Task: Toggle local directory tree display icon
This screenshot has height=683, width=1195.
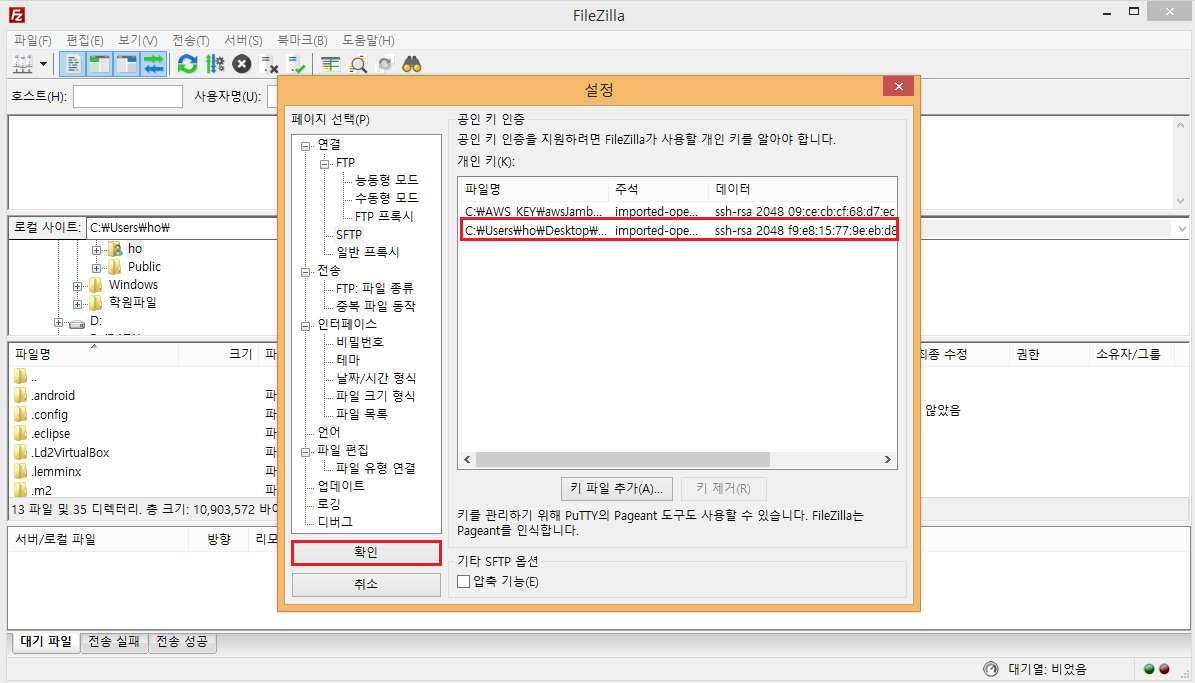Action: coord(99,64)
